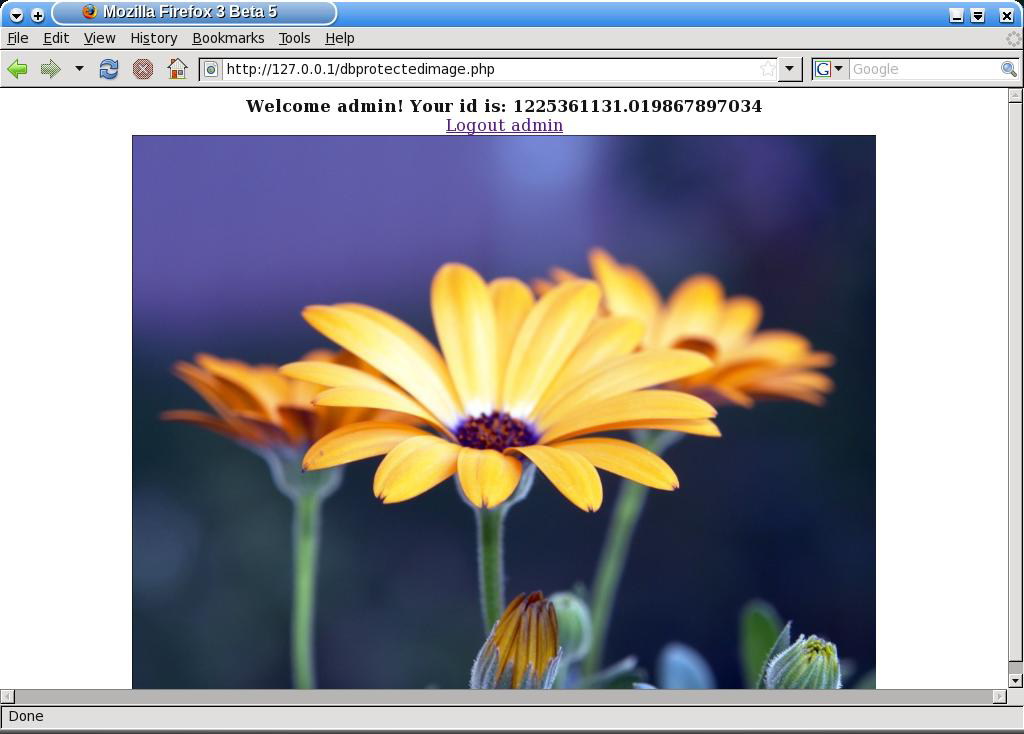This screenshot has width=1024, height=734.
Task: Click the vertical scrollbar down arrow
Action: [1015, 680]
